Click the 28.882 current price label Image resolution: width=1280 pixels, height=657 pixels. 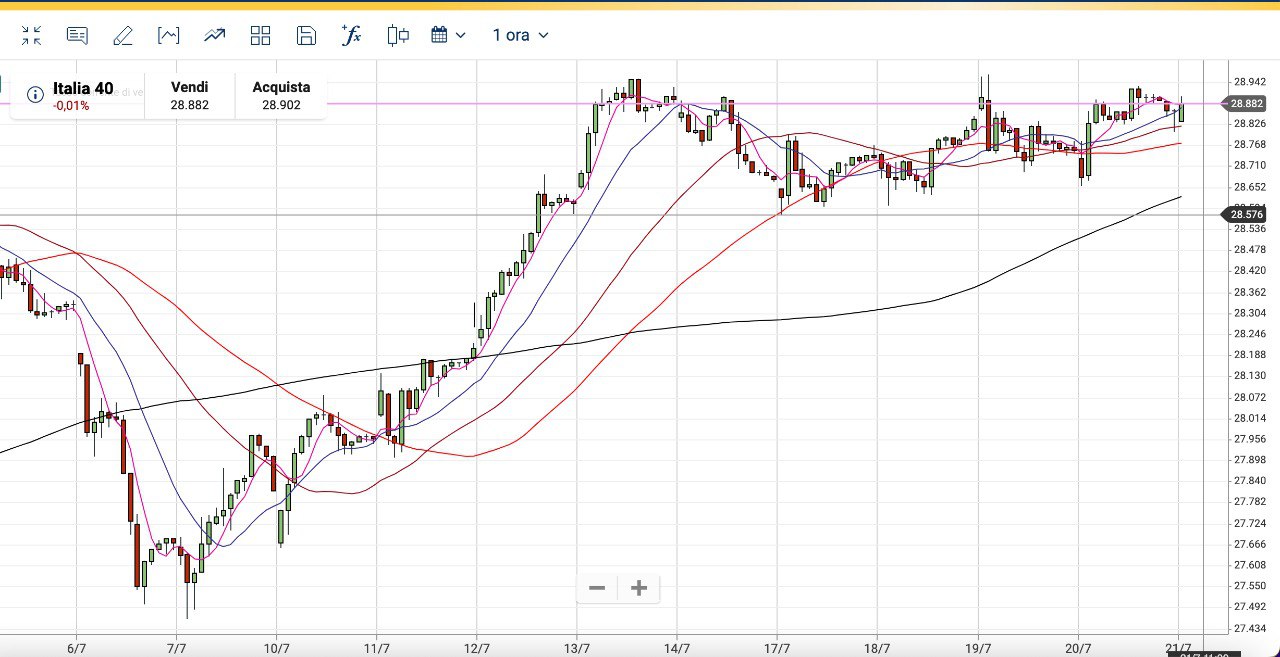[1246, 103]
